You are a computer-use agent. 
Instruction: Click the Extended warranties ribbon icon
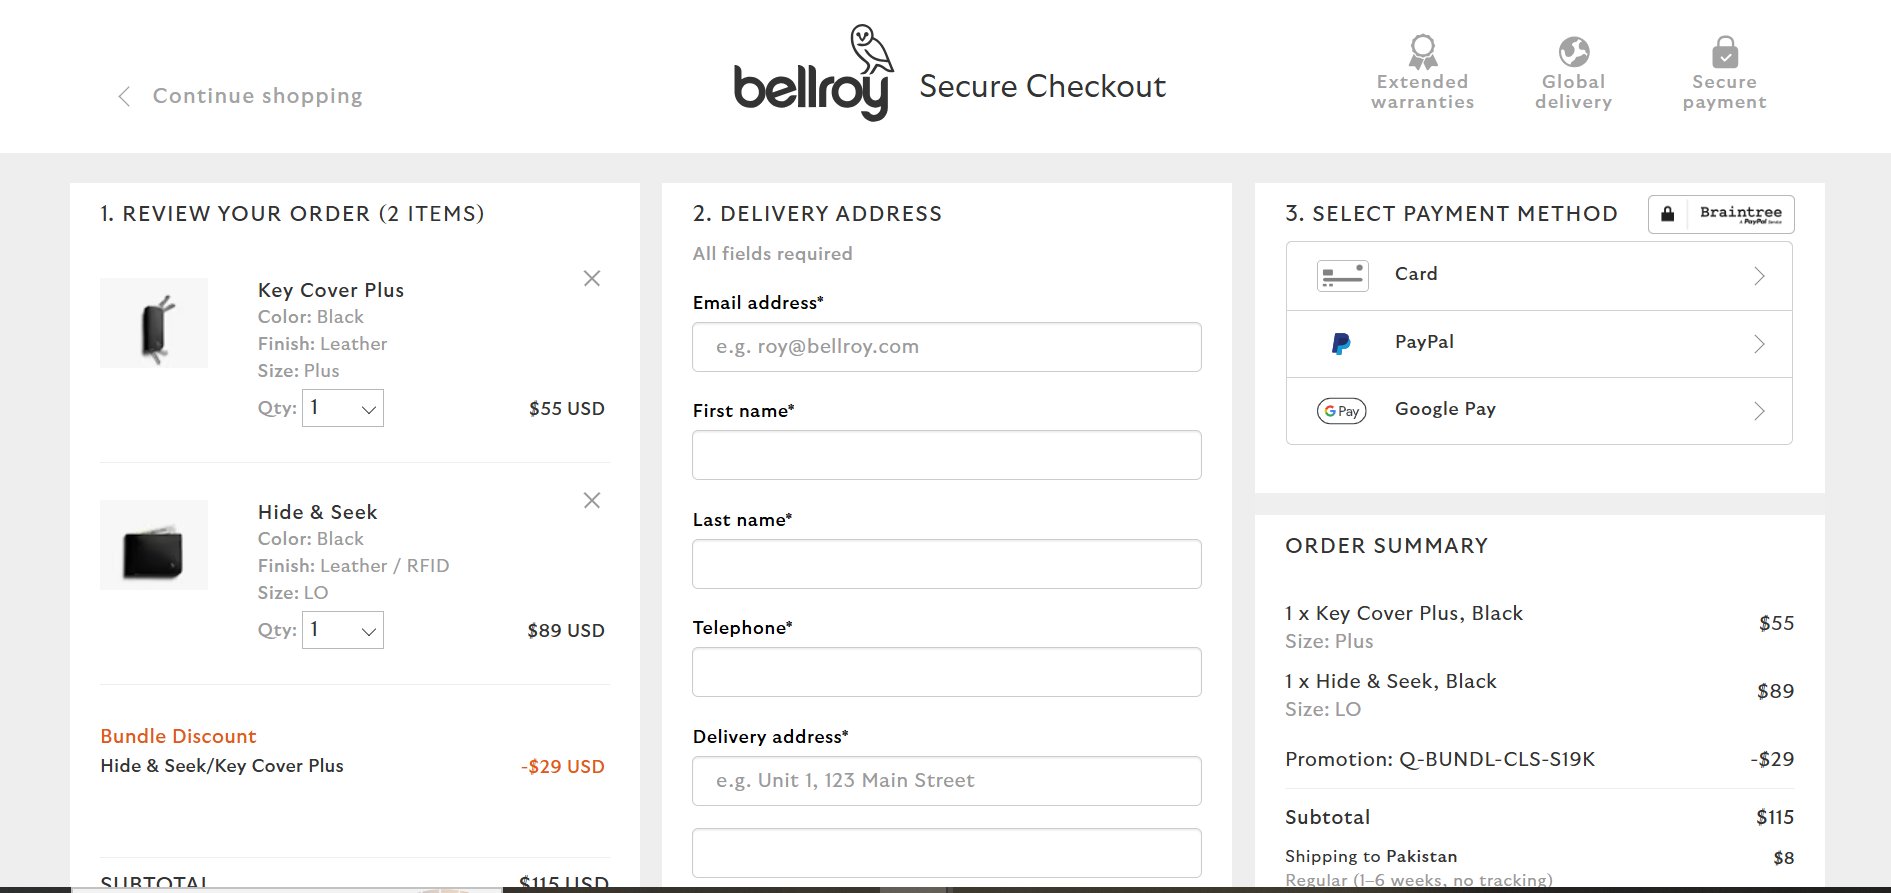tap(1422, 51)
